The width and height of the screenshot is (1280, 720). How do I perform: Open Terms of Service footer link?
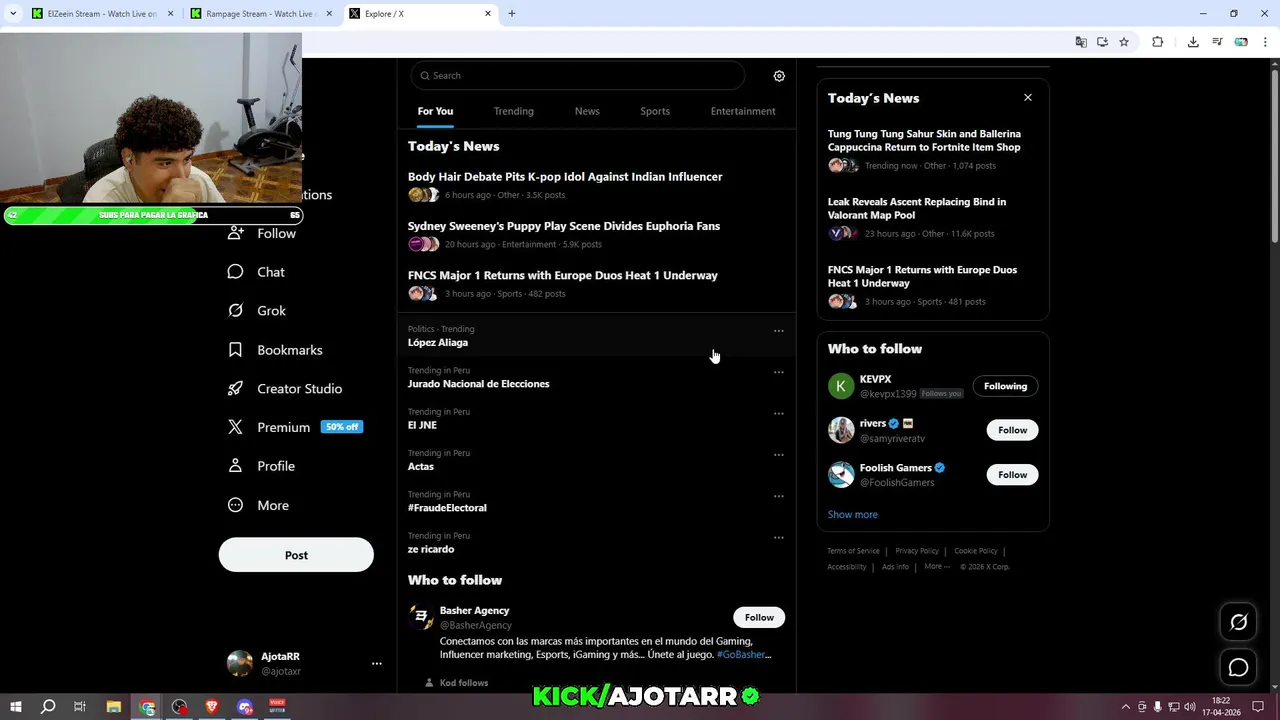click(x=853, y=551)
